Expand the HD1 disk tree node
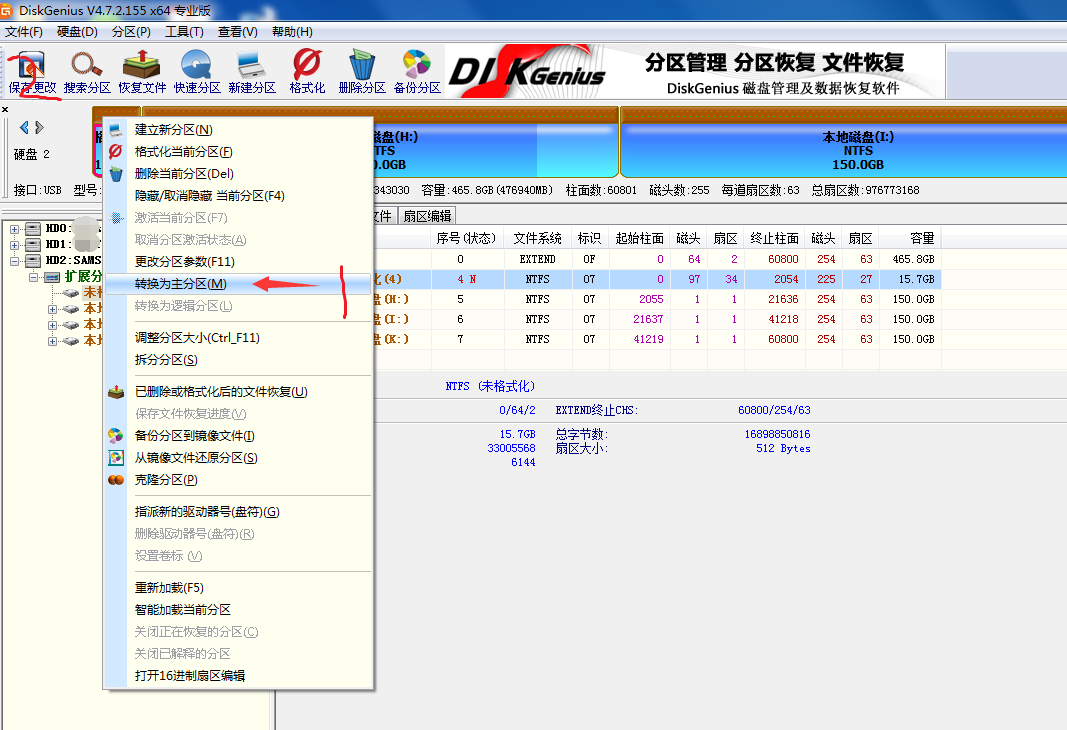 15,244
